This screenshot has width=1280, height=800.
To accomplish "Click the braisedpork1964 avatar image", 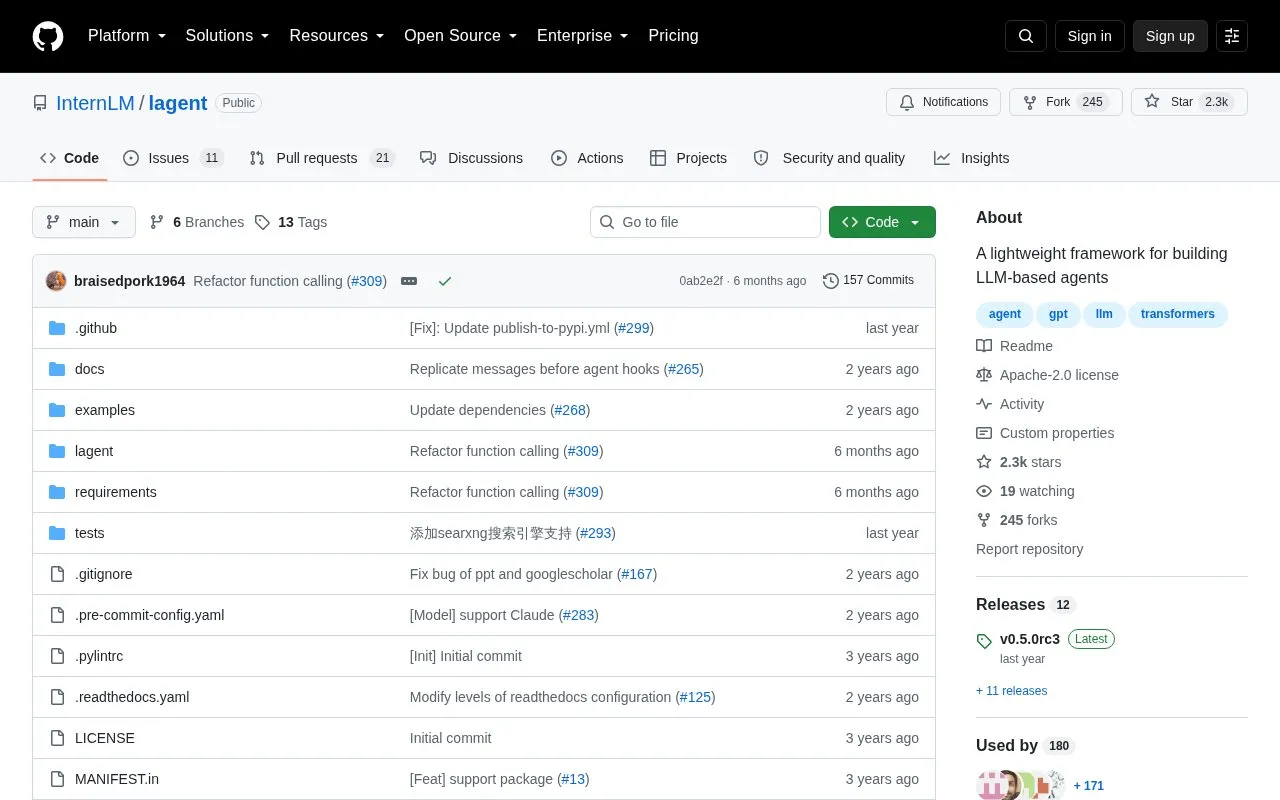I will (56, 281).
